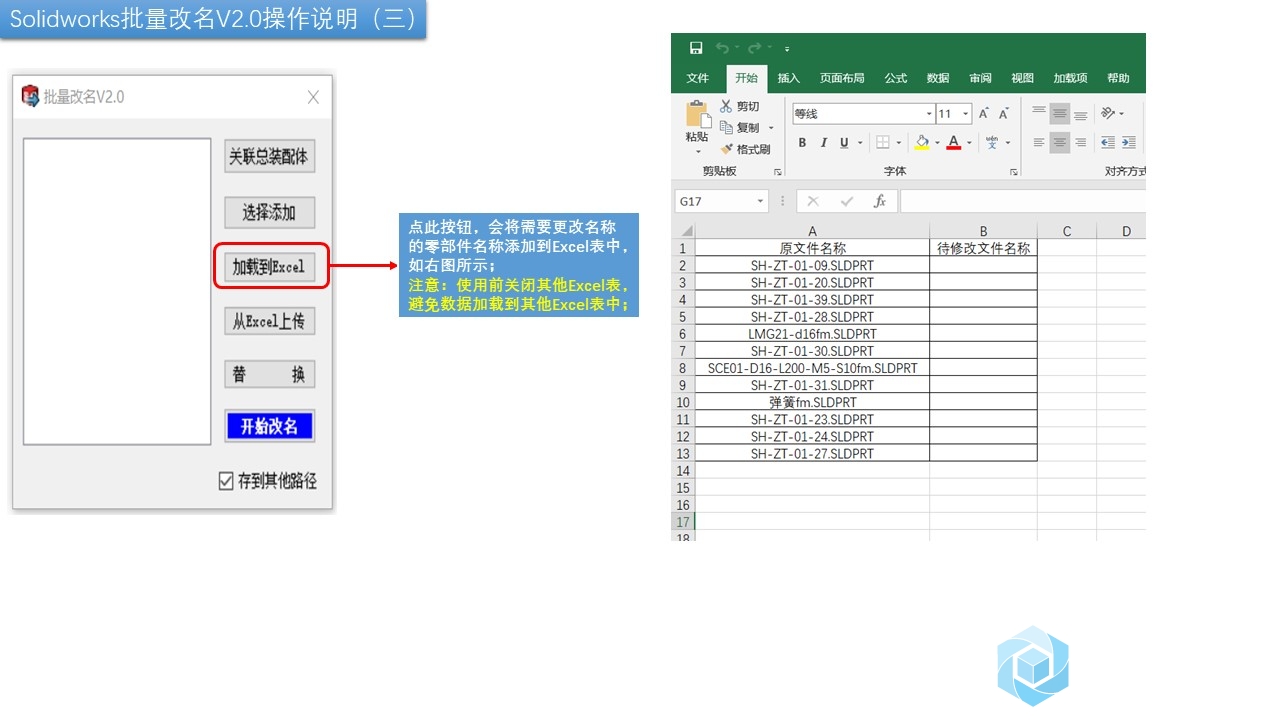Select cell 弹簧fm.SLDPRT
This screenshot has height=720, width=1280.
(812, 402)
